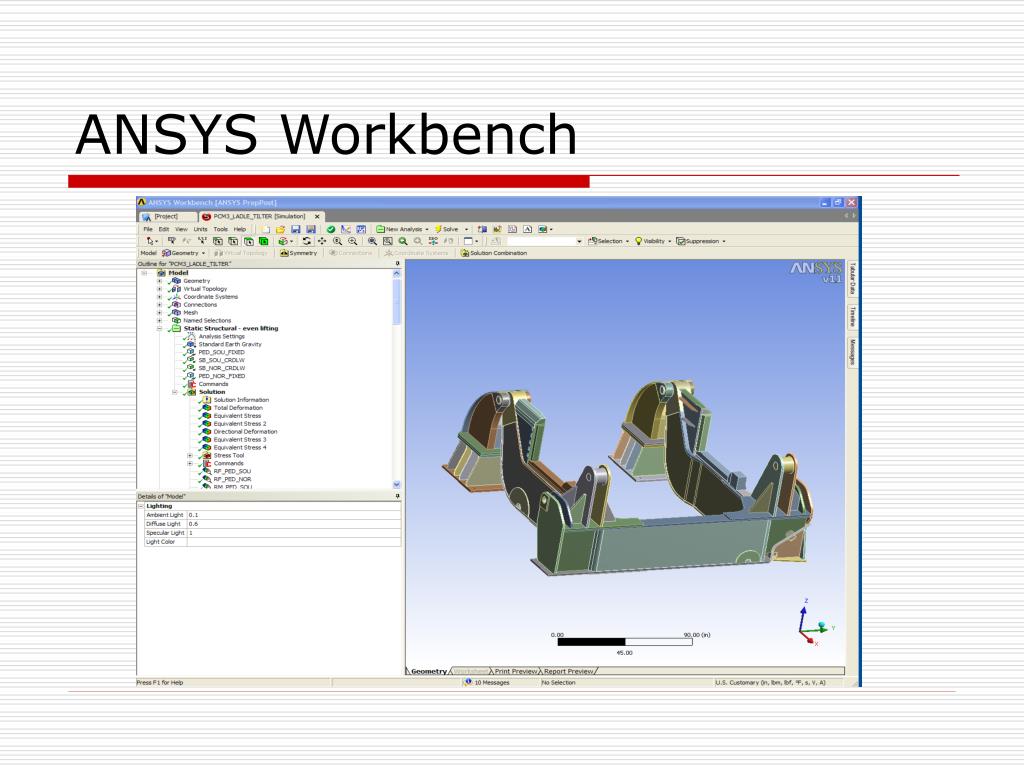Click the Symmetry toolbar button
The image size is (1024, 768).
coord(298,253)
